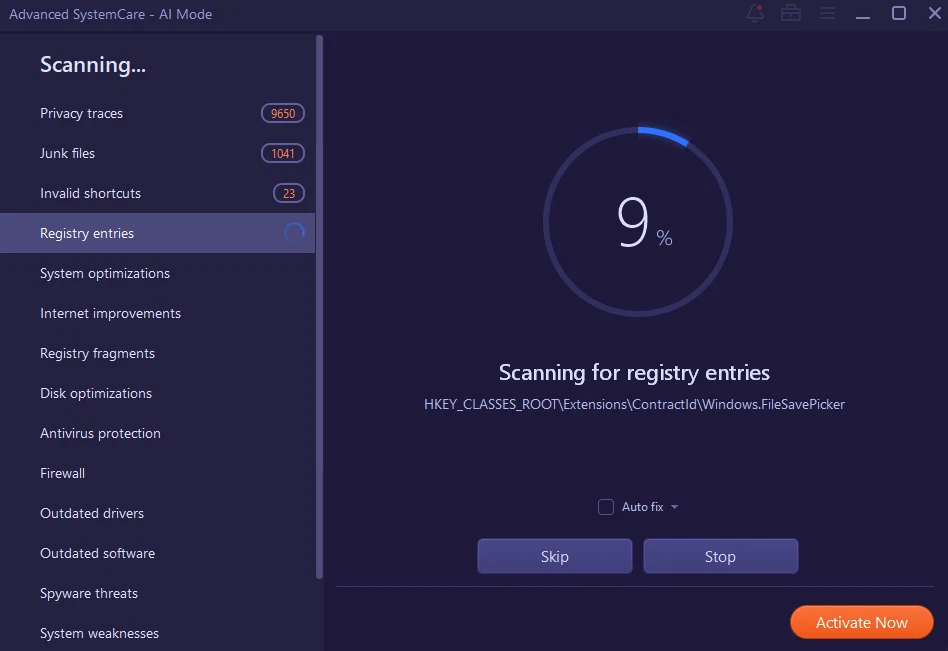
Task: Select Privacy traces in the sidebar
Action: click(x=81, y=113)
